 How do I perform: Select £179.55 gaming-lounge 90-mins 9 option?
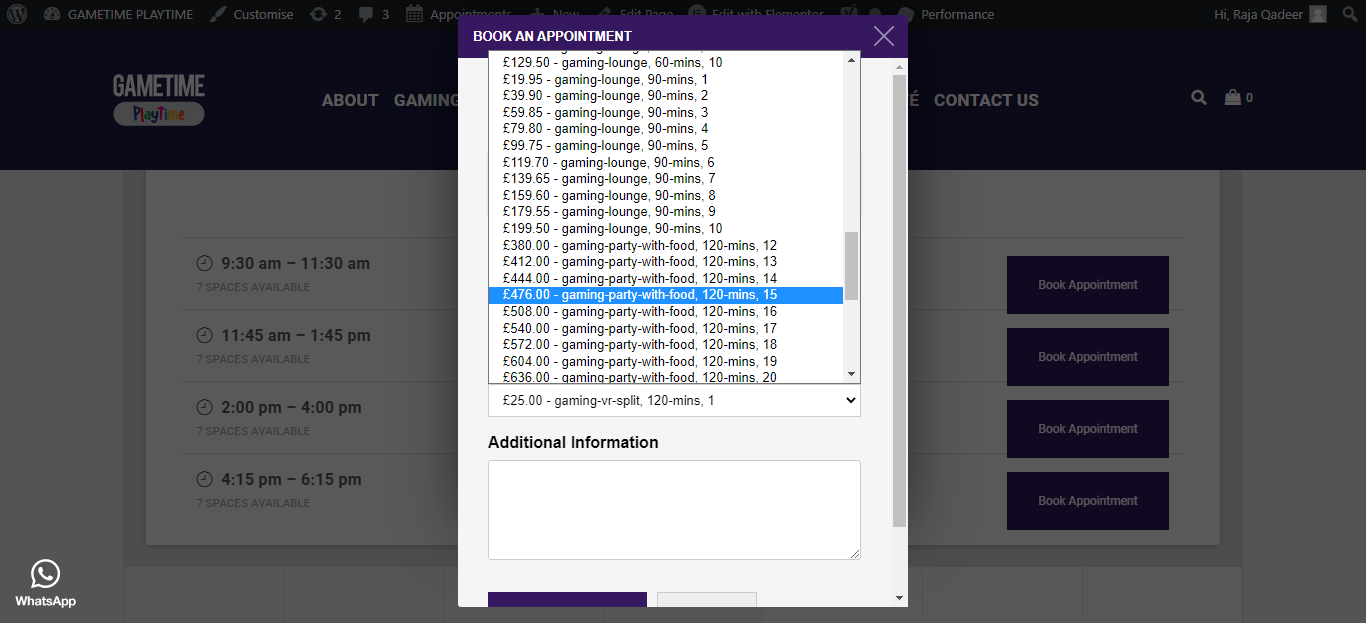point(665,211)
